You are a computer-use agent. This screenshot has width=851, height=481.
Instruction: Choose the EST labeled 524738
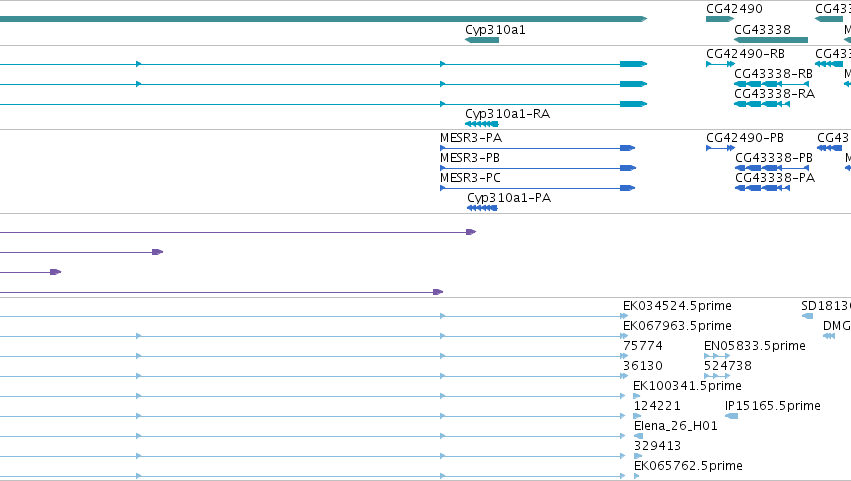coord(717,376)
